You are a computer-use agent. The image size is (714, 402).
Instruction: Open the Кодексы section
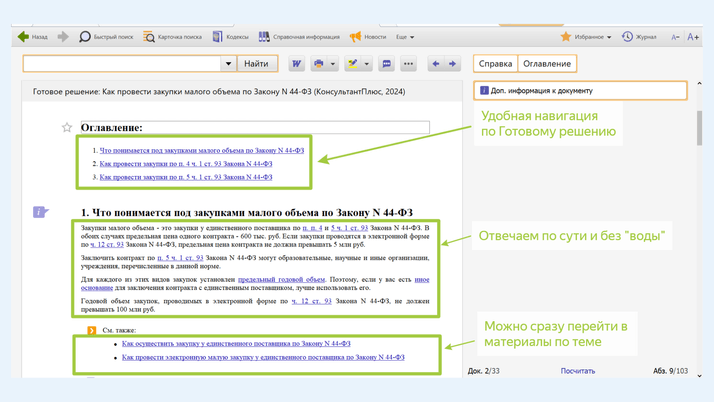point(230,37)
